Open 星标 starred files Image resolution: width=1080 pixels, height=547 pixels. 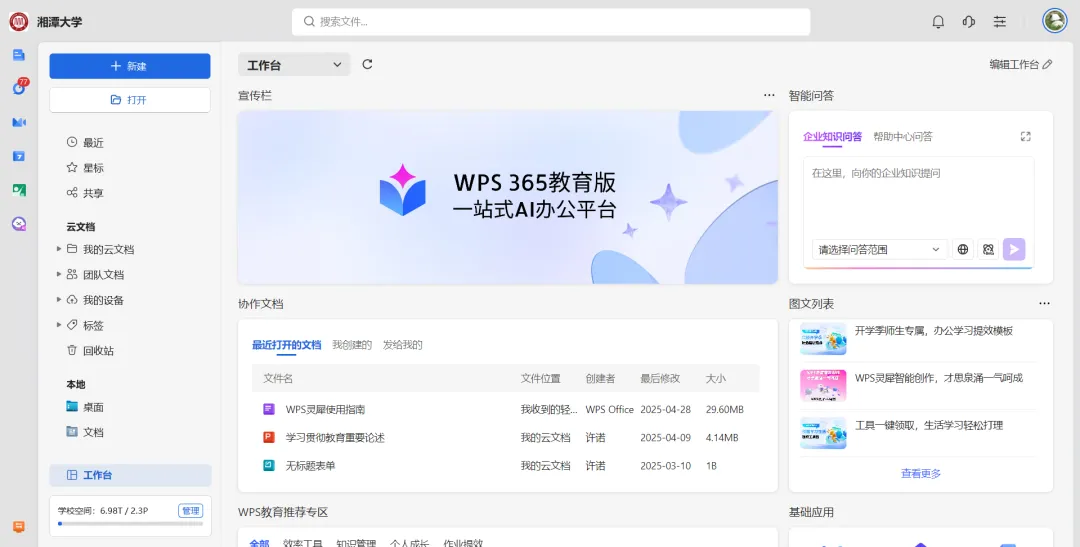(x=85, y=167)
